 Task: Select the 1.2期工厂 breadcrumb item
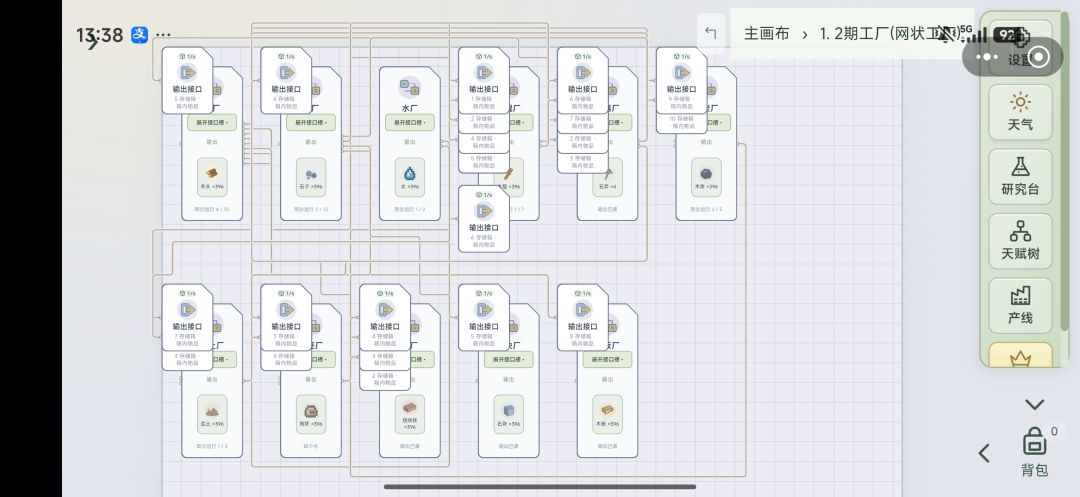[889, 33]
